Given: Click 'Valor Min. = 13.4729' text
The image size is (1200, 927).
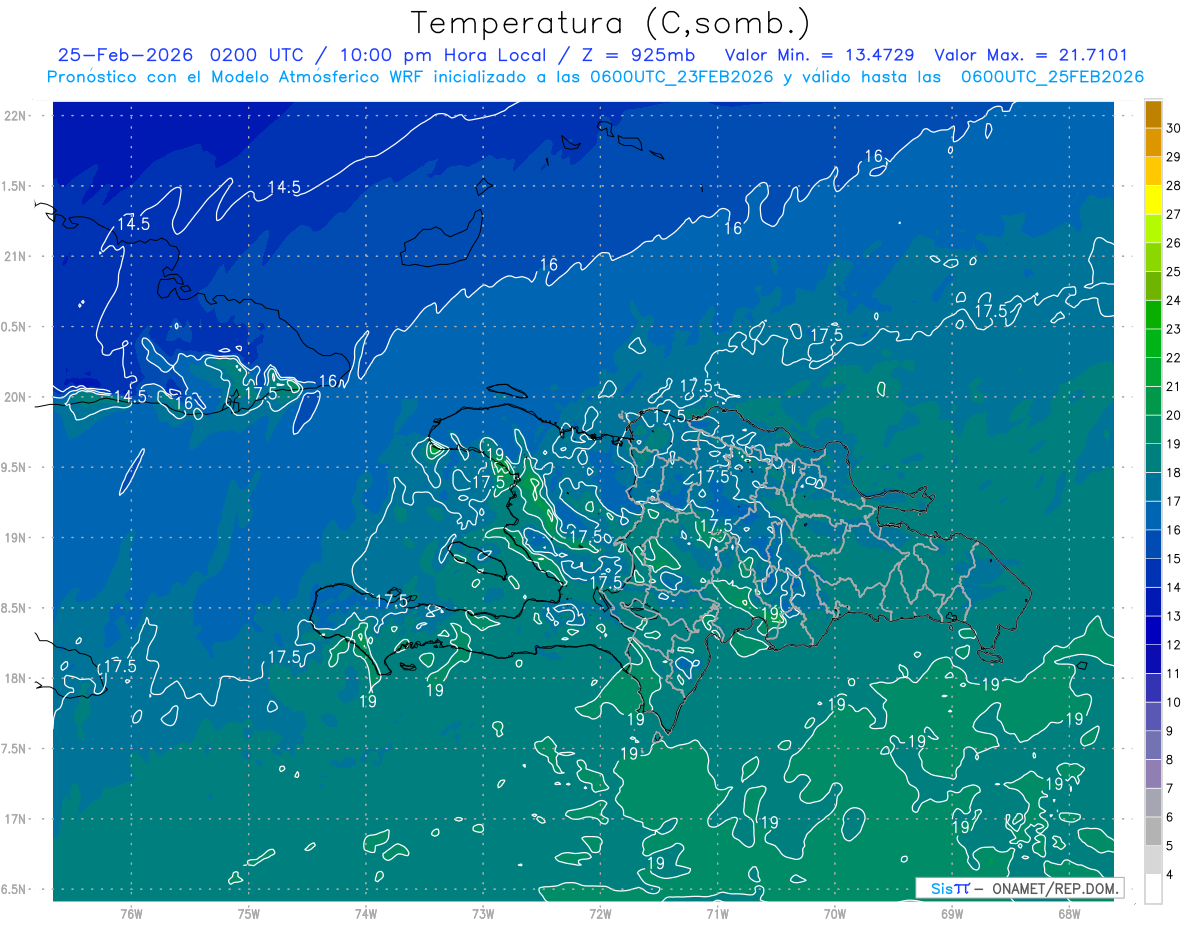Looking at the screenshot, I should (821, 55).
